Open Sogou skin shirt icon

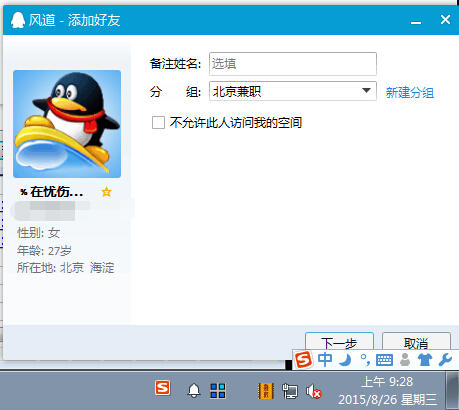point(425,360)
